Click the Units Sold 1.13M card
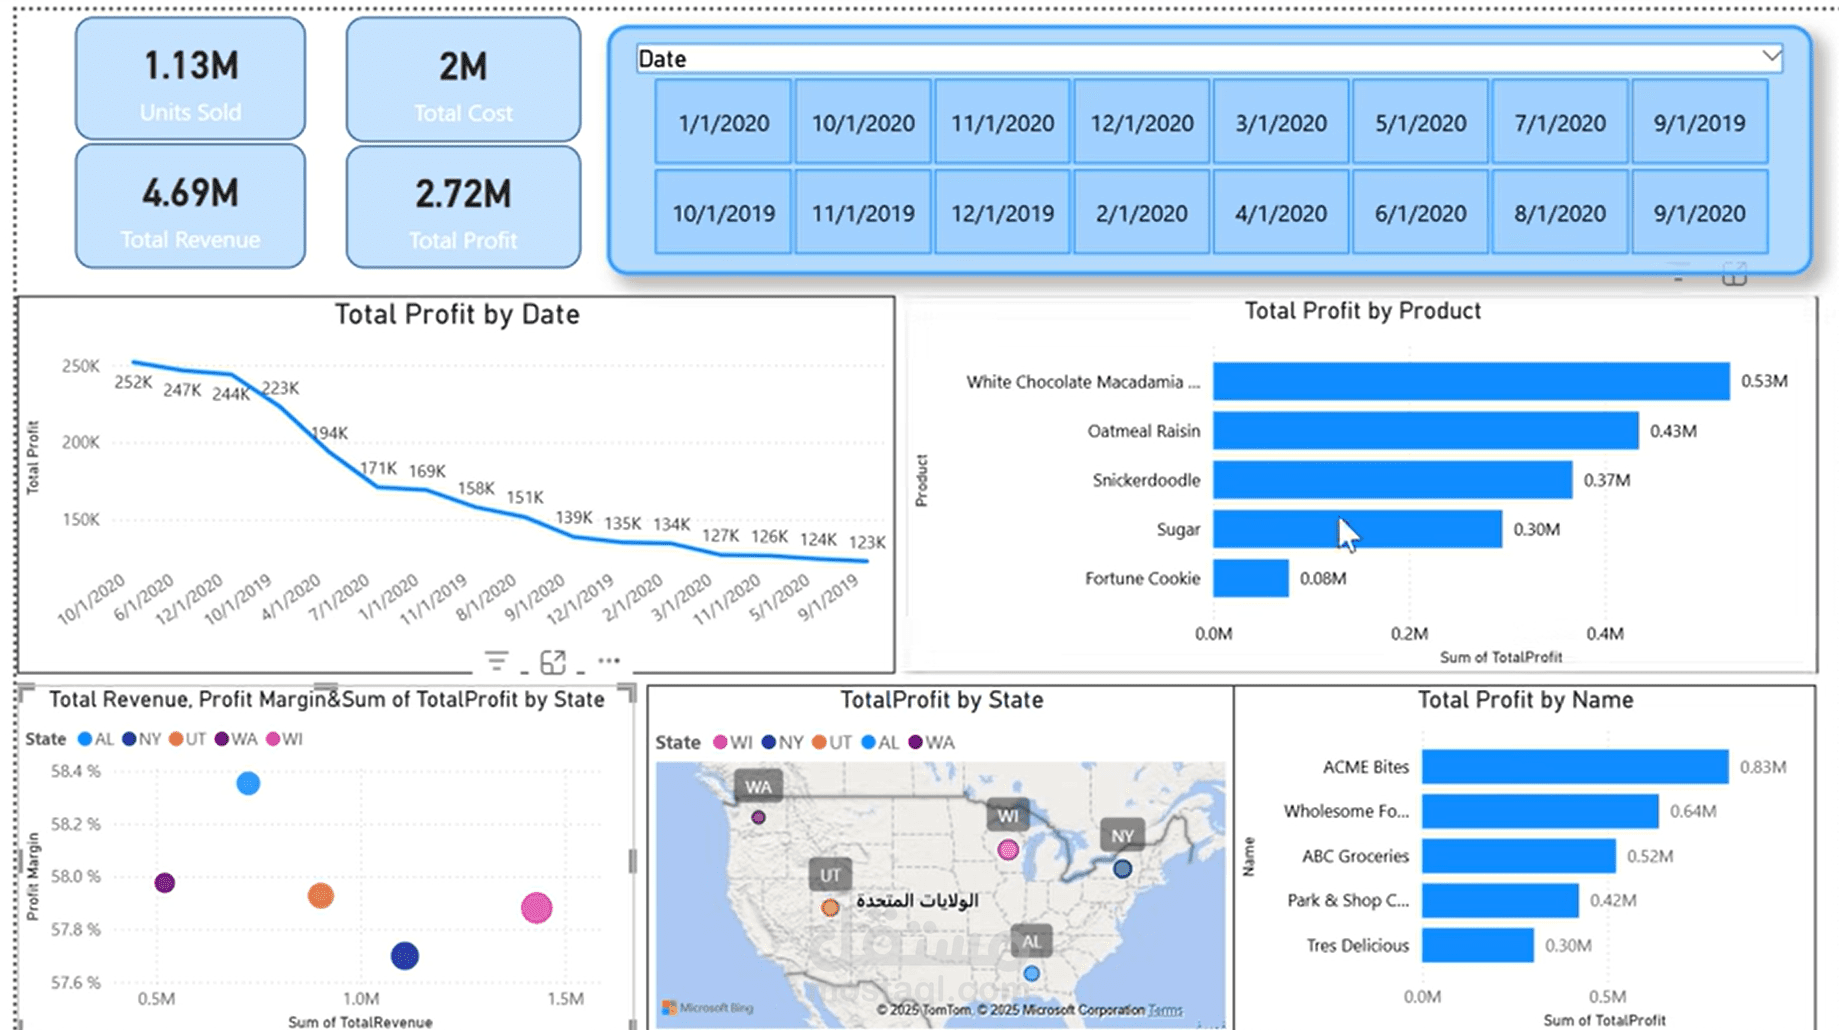This screenshot has width=1839, height=1030. pos(190,78)
